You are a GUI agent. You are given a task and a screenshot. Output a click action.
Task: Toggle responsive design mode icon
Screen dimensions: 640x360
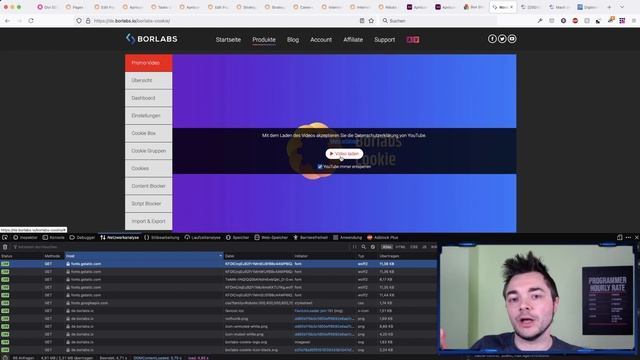620,238
